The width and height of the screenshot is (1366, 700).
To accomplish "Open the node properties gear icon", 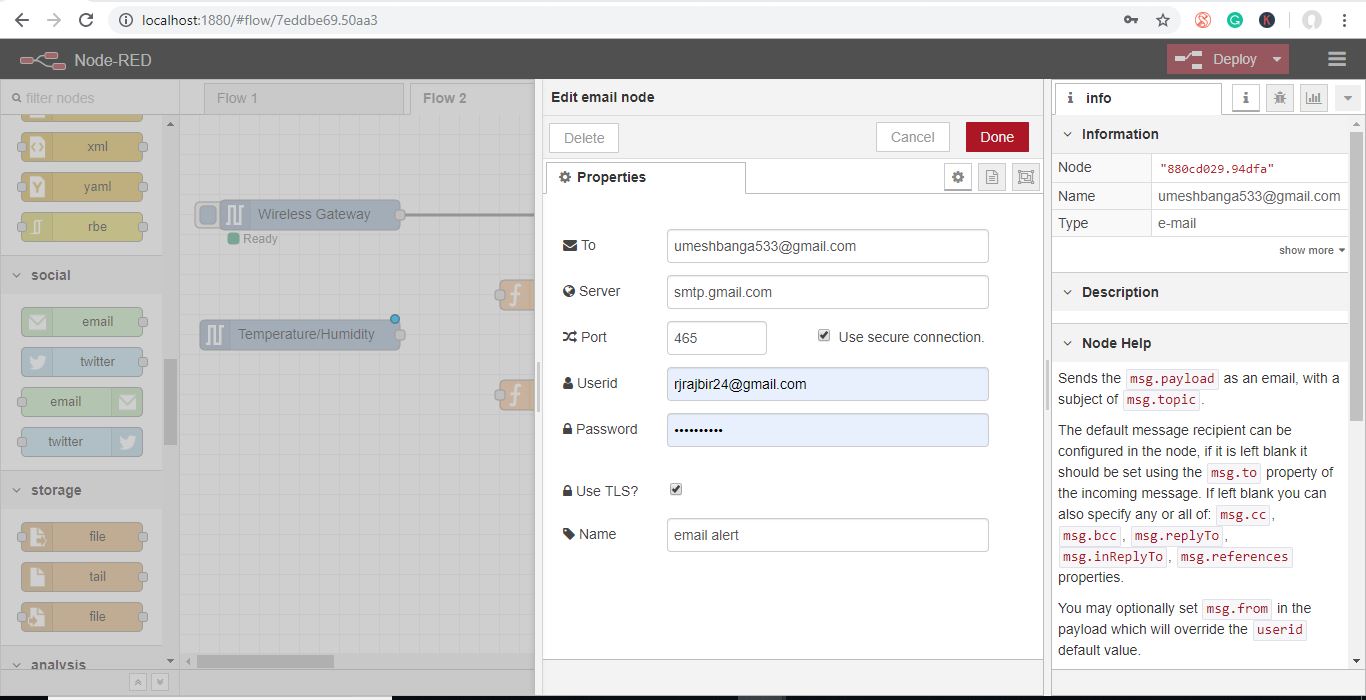I will coord(957,177).
